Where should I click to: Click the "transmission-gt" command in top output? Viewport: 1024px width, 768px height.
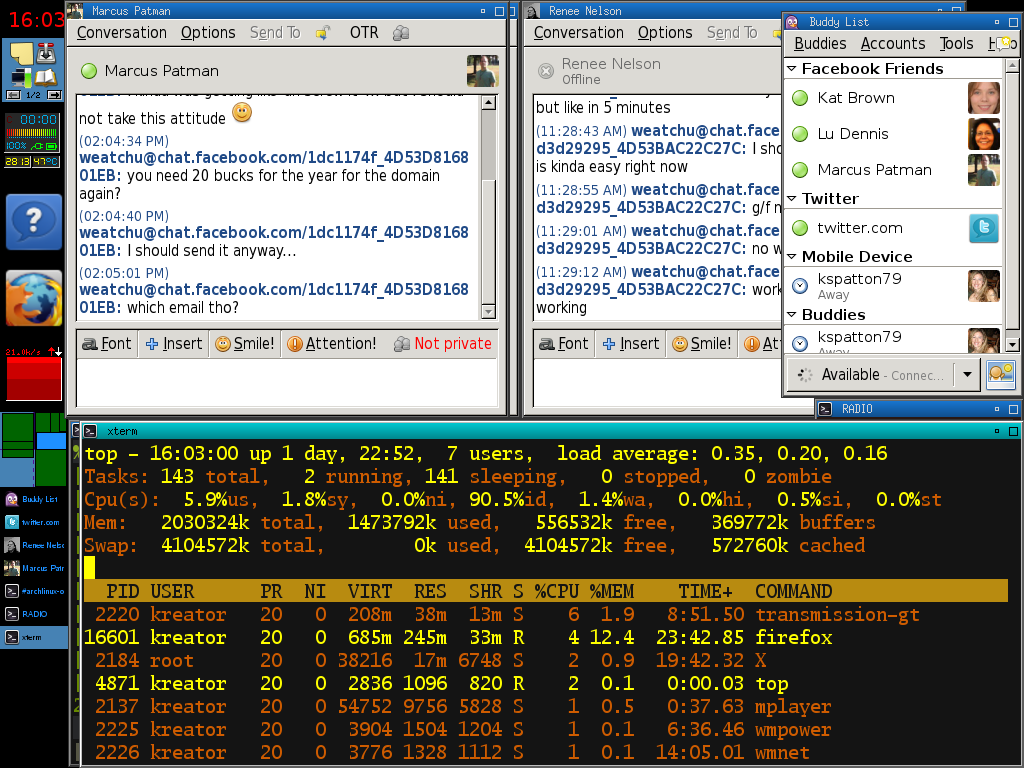pos(837,615)
